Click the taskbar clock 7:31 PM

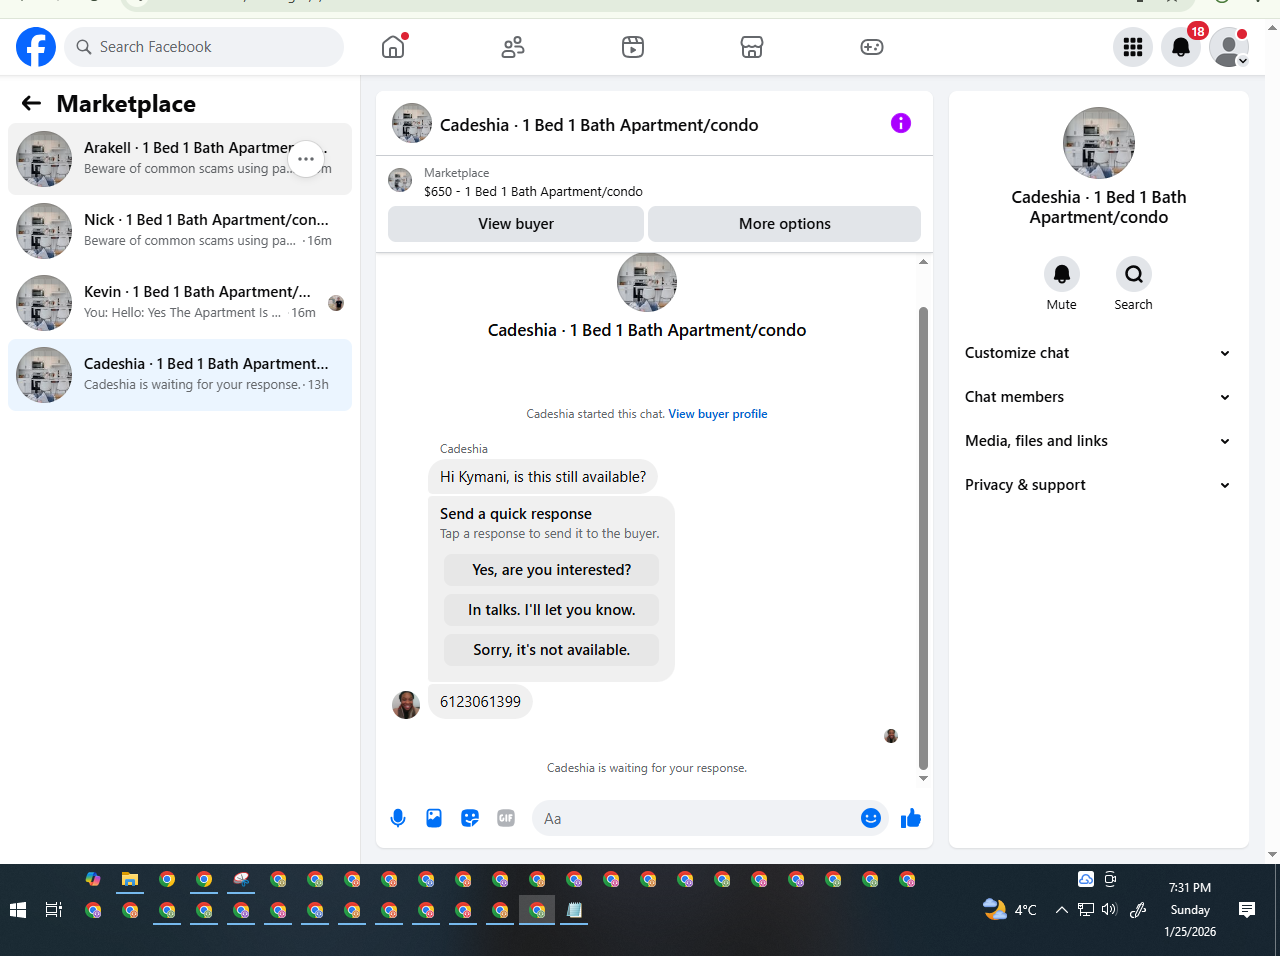click(1190, 888)
